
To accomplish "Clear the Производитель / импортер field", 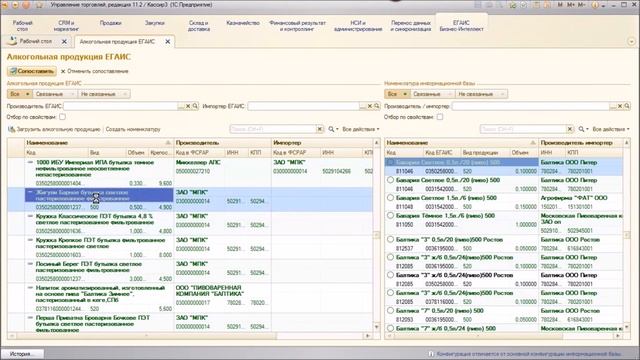I will [620, 106].
